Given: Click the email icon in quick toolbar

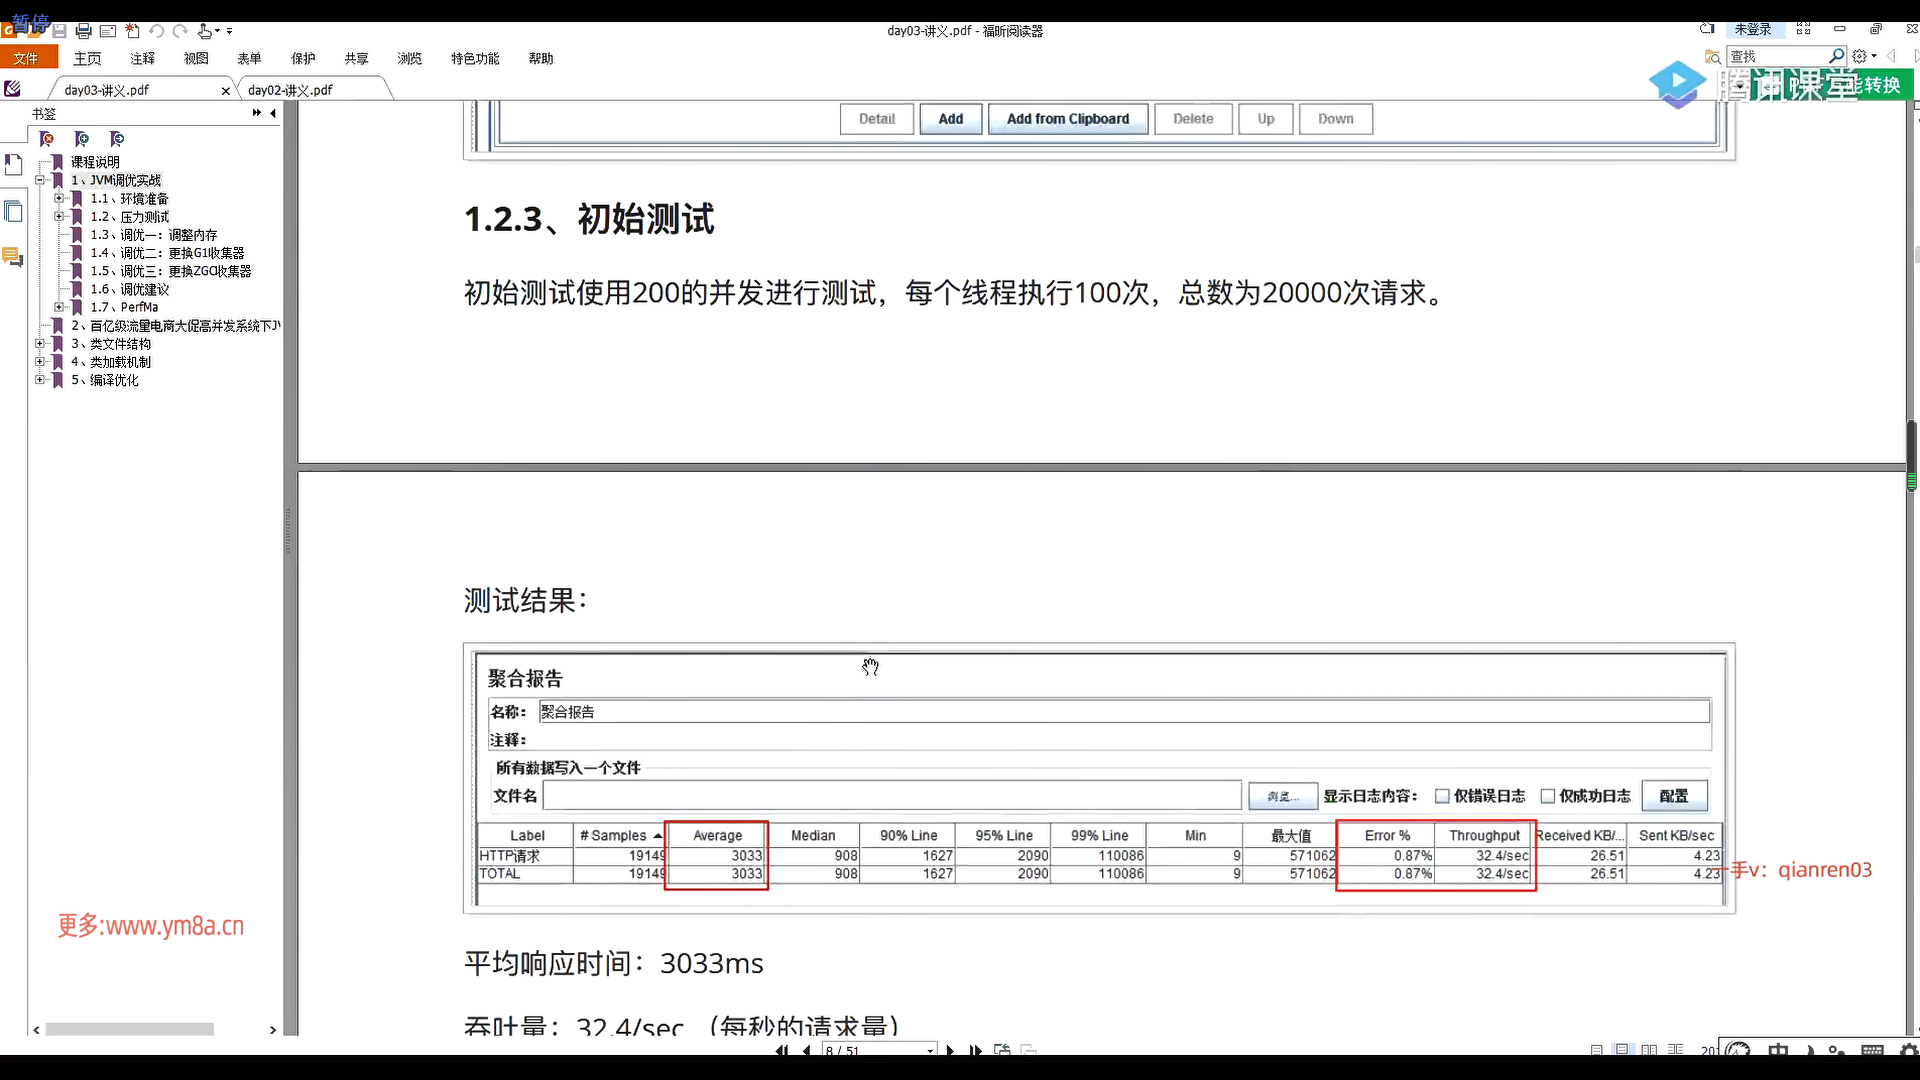Looking at the screenshot, I should click(108, 31).
